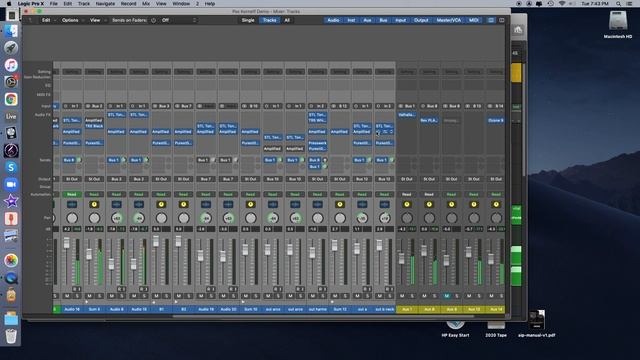Open the Bus 8 send on Audio 16
This screenshot has width=640, height=360.
pyautogui.click(x=69, y=160)
